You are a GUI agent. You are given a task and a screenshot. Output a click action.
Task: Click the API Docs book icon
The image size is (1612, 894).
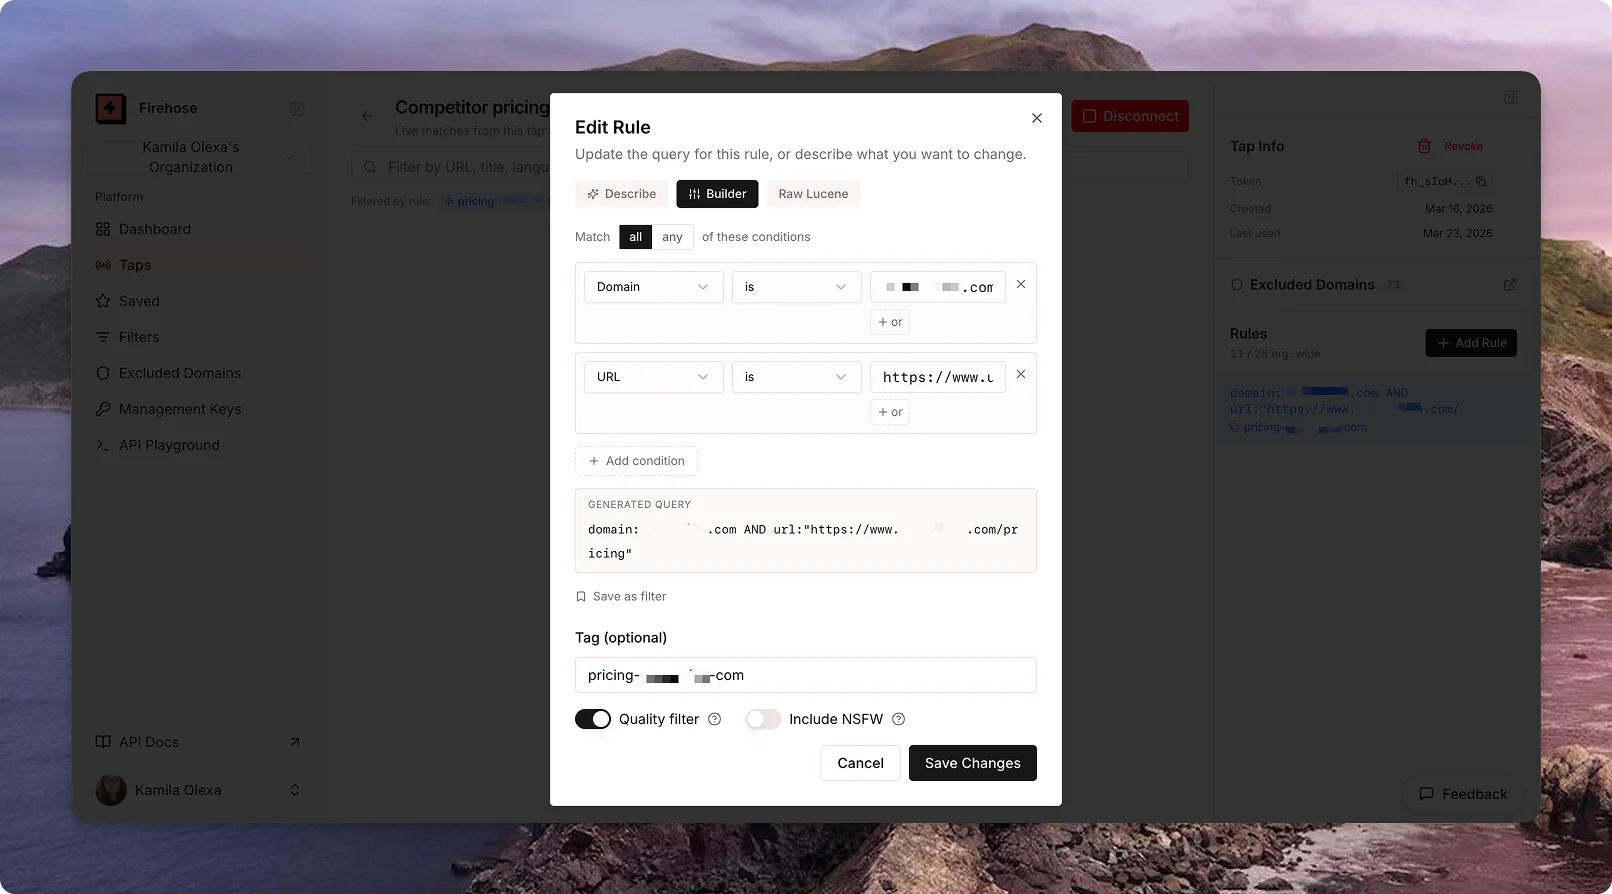[x=103, y=742]
